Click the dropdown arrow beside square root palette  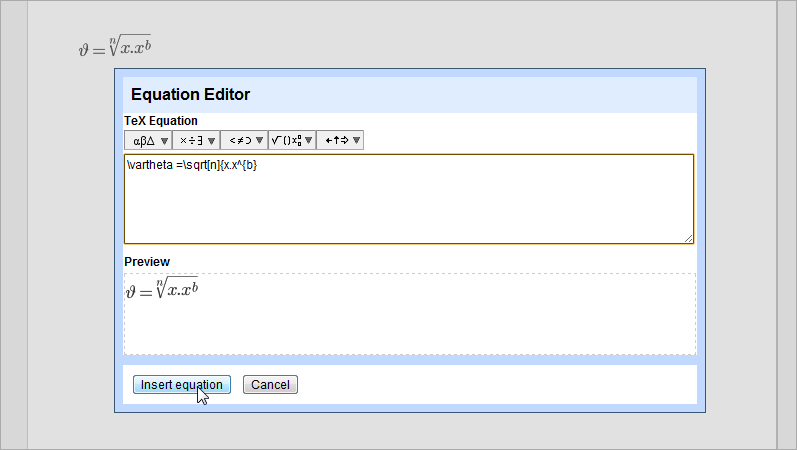coord(309,141)
